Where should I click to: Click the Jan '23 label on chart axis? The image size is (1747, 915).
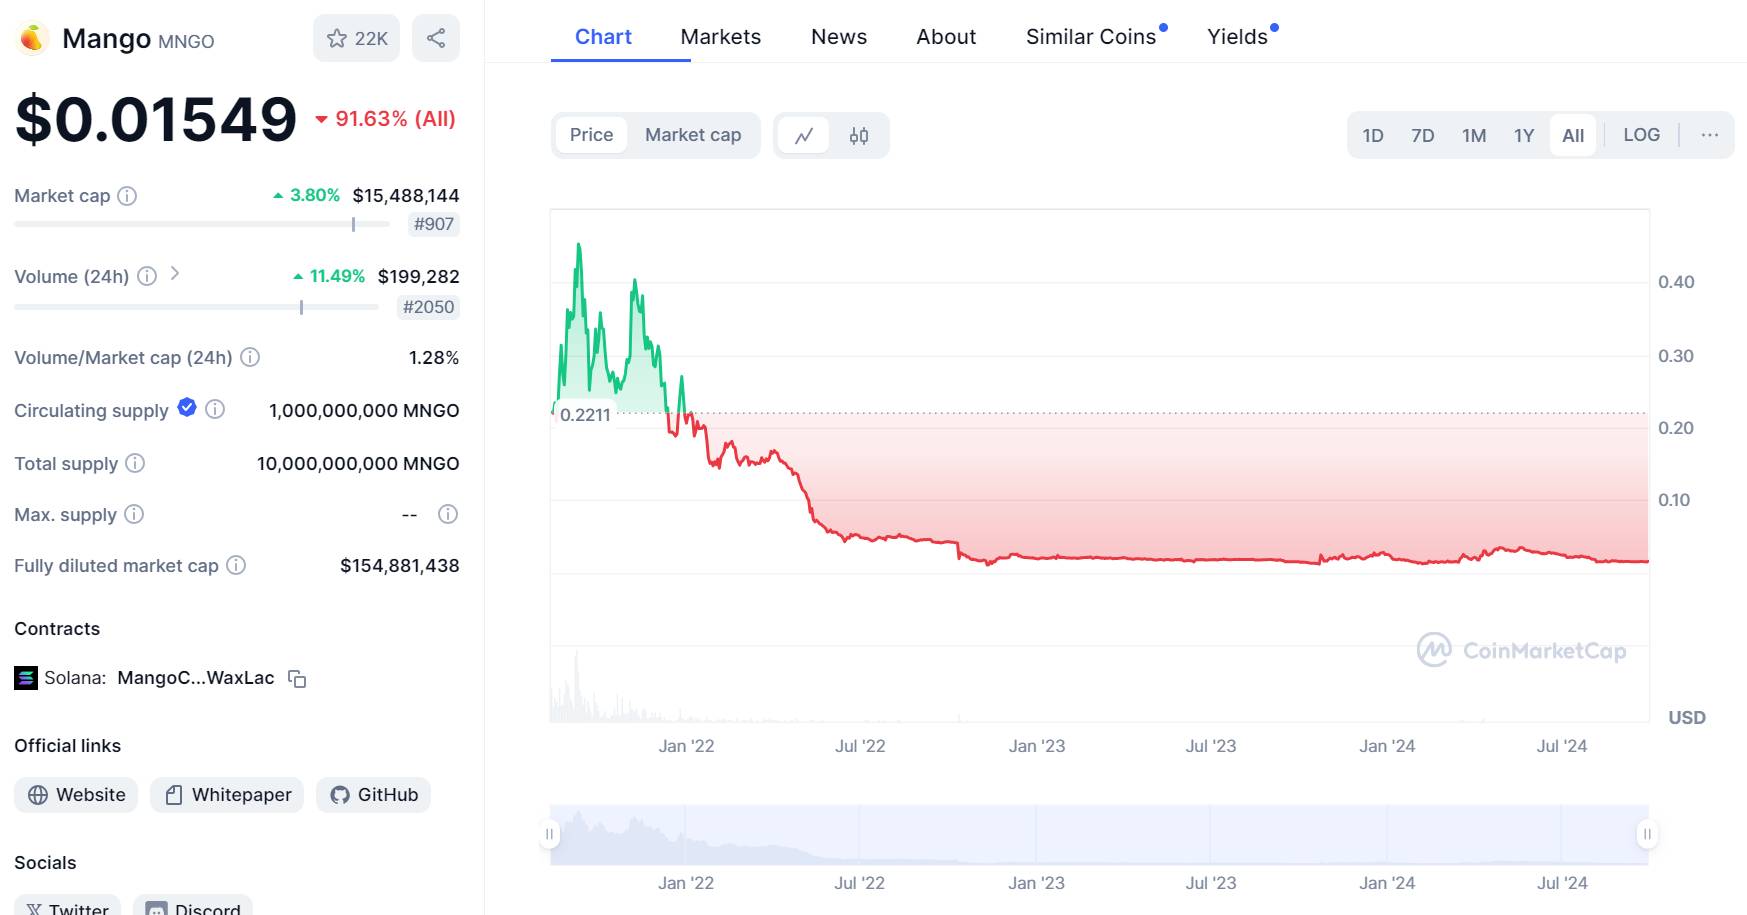1037,746
